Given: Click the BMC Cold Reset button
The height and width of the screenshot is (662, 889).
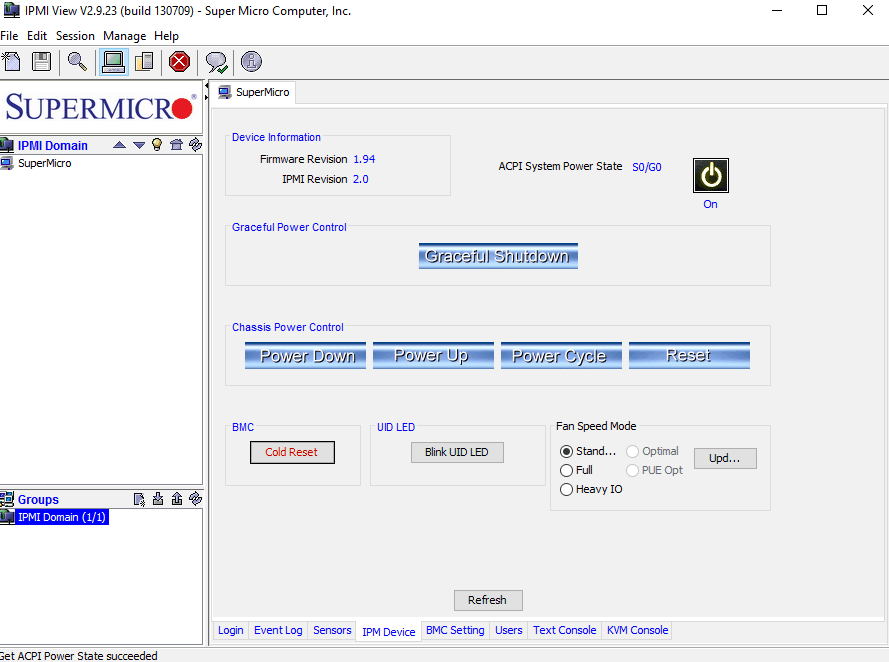Looking at the screenshot, I should tap(293, 452).
